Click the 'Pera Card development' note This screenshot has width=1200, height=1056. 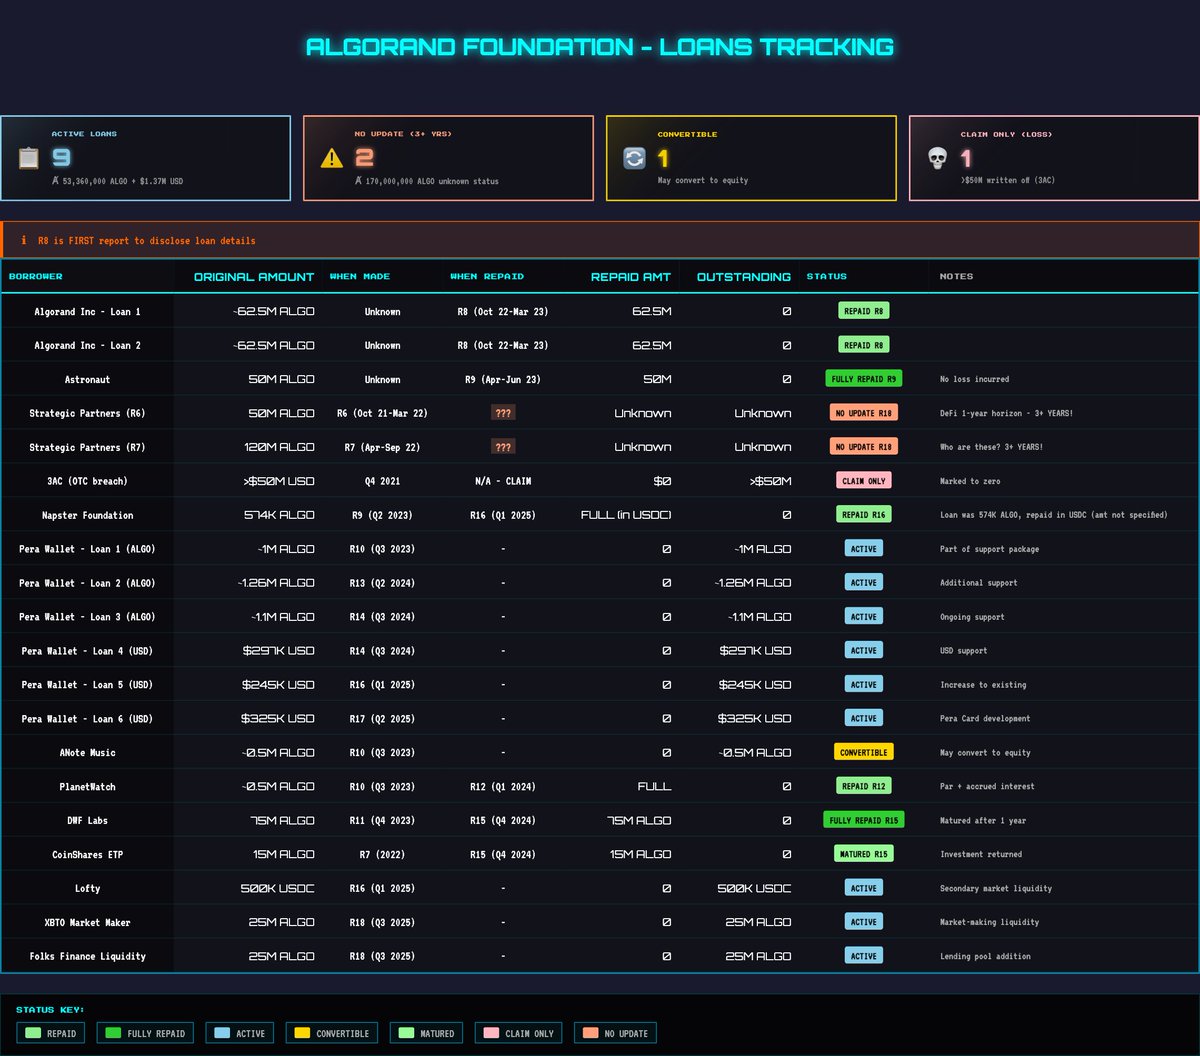coord(985,718)
